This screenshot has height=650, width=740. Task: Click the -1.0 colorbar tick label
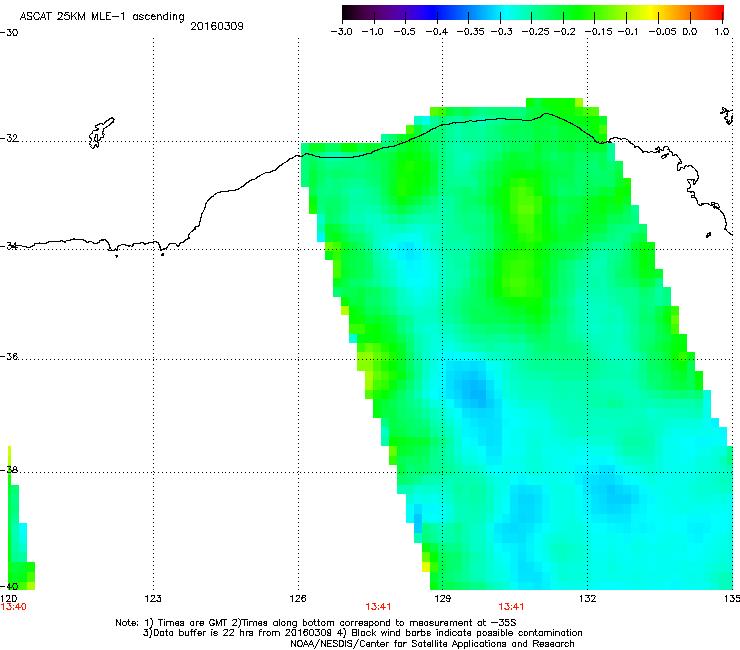[372, 32]
